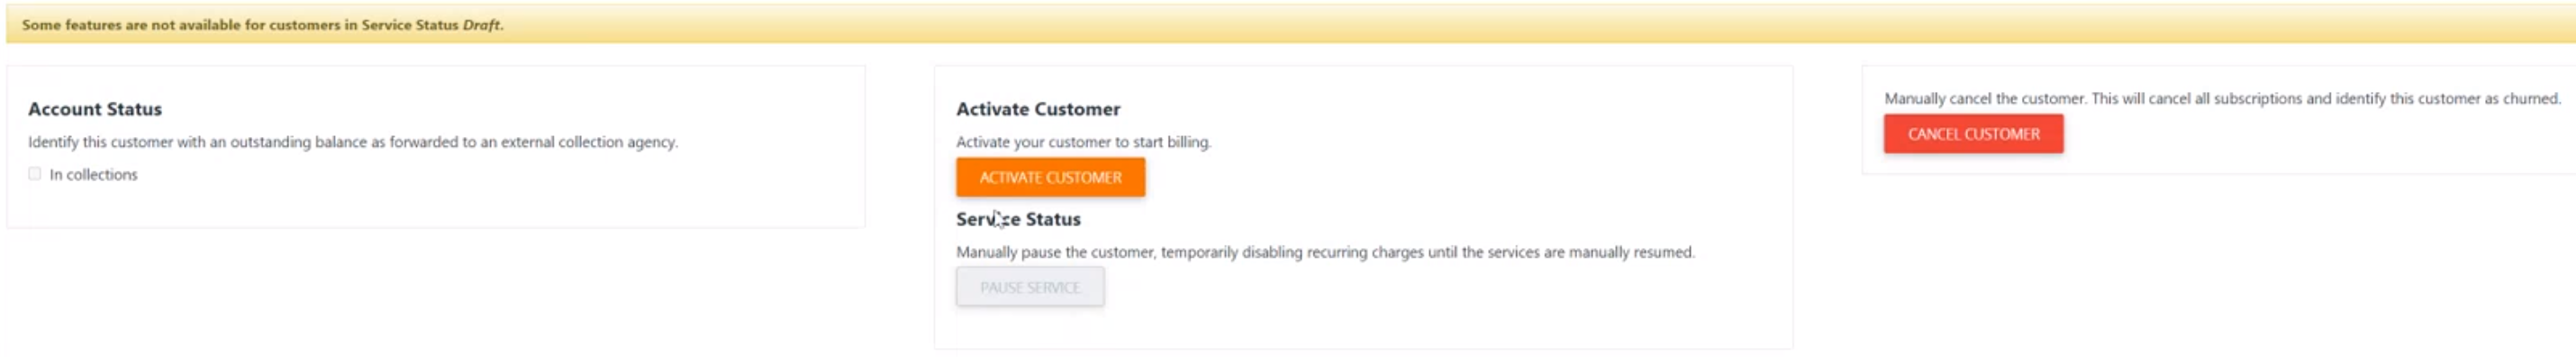The height and width of the screenshot is (357, 2576).
Task: Click the red CANCEL CUSTOMER button
Action: pyautogui.click(x=1973, y=134)
